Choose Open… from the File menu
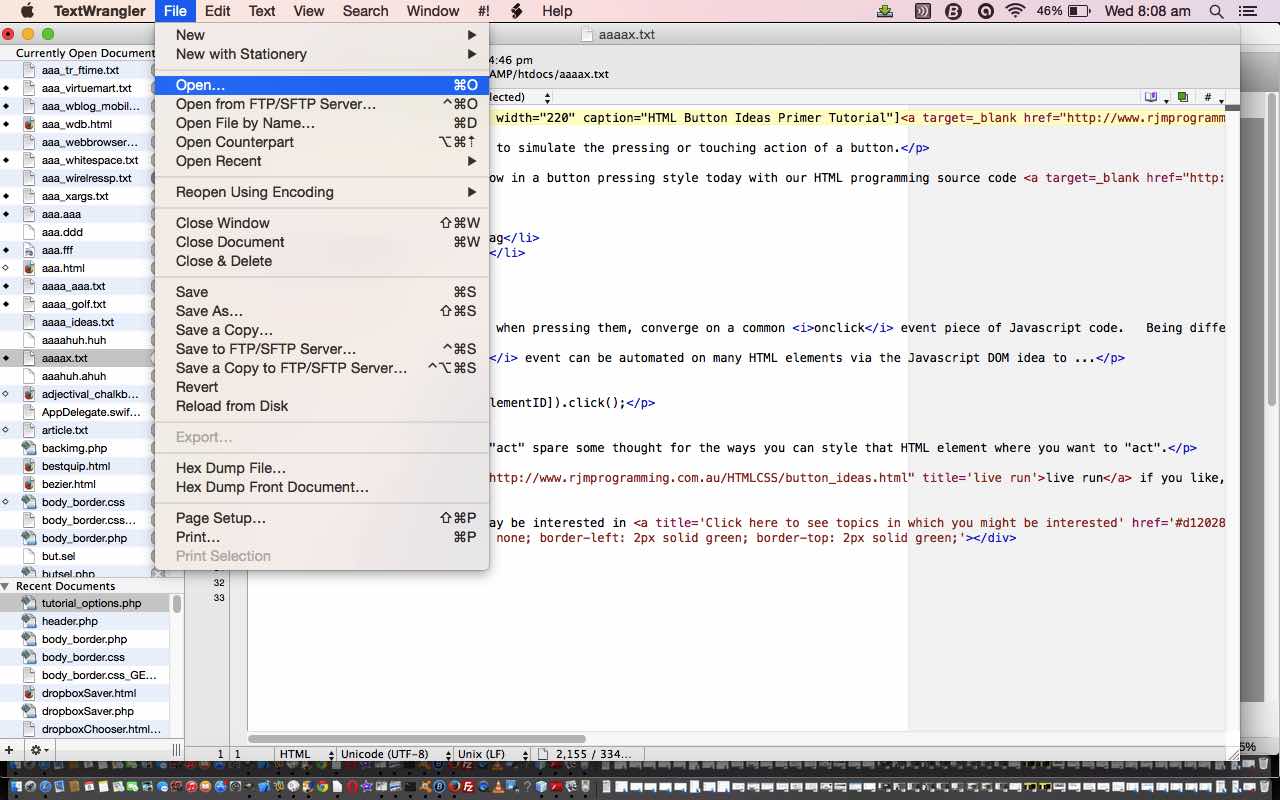 321,85
